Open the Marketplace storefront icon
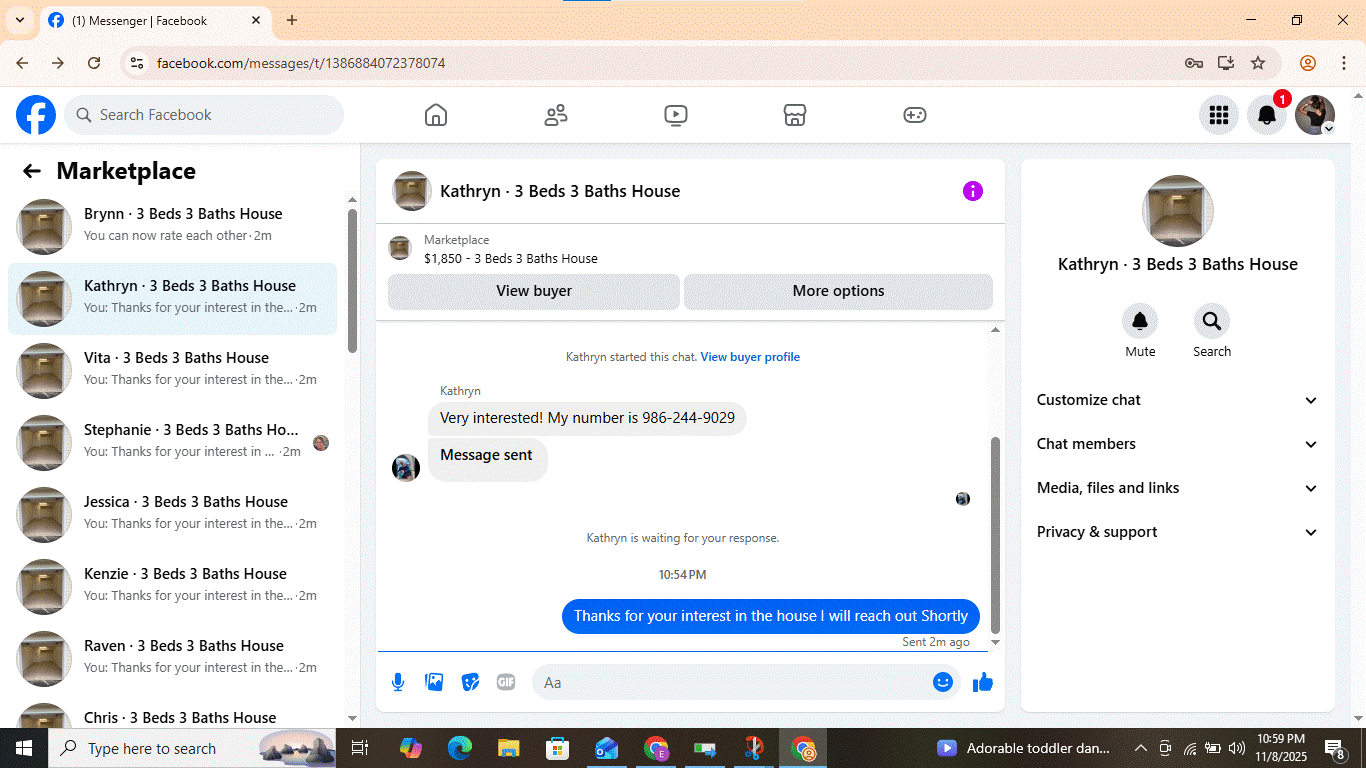 click(795, 115)
